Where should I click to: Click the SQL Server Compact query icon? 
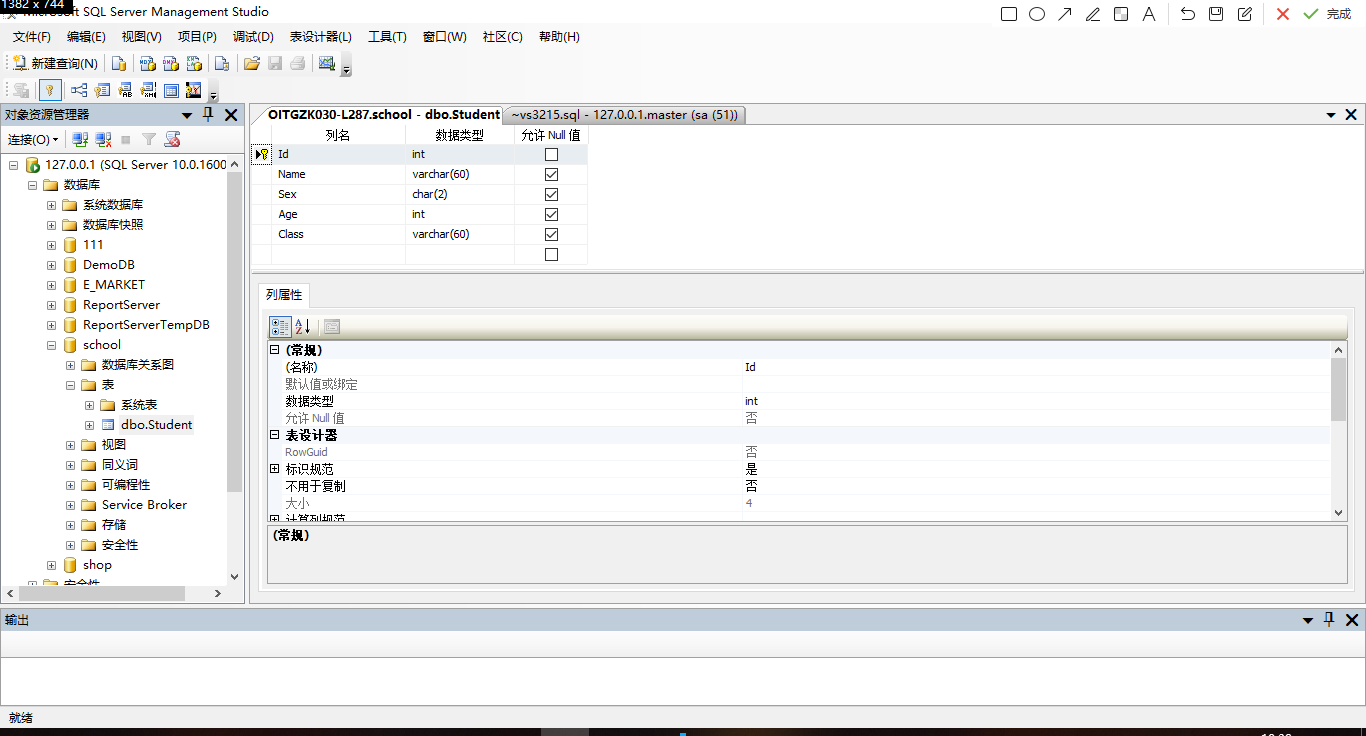point(222,63)
